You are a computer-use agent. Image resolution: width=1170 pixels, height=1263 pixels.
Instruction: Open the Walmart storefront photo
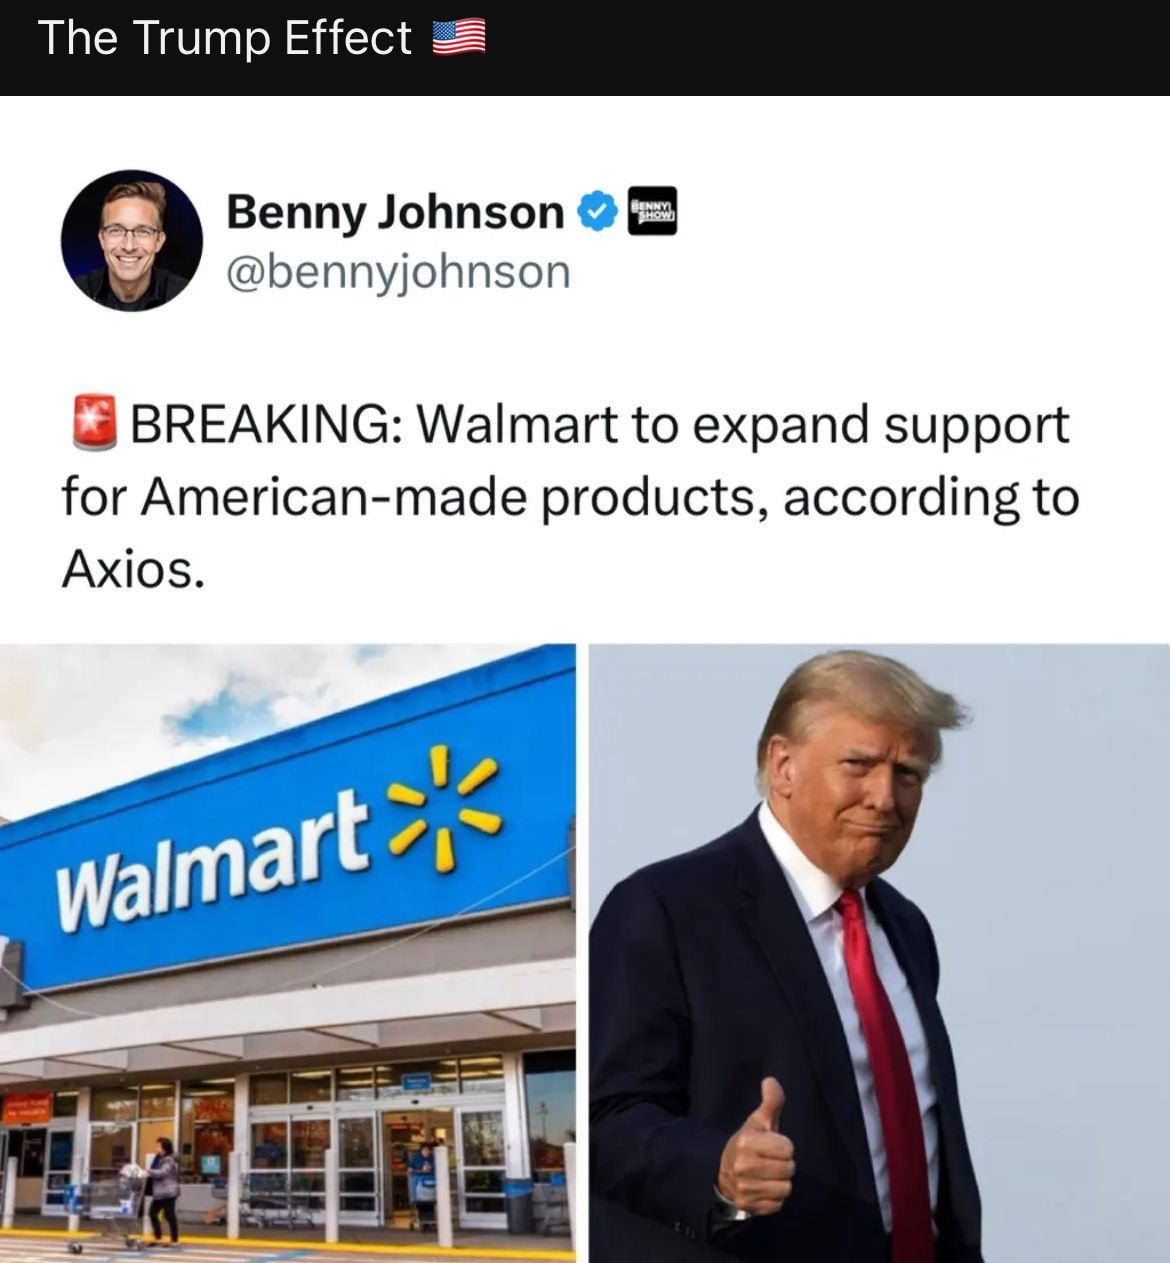(288, 953)
